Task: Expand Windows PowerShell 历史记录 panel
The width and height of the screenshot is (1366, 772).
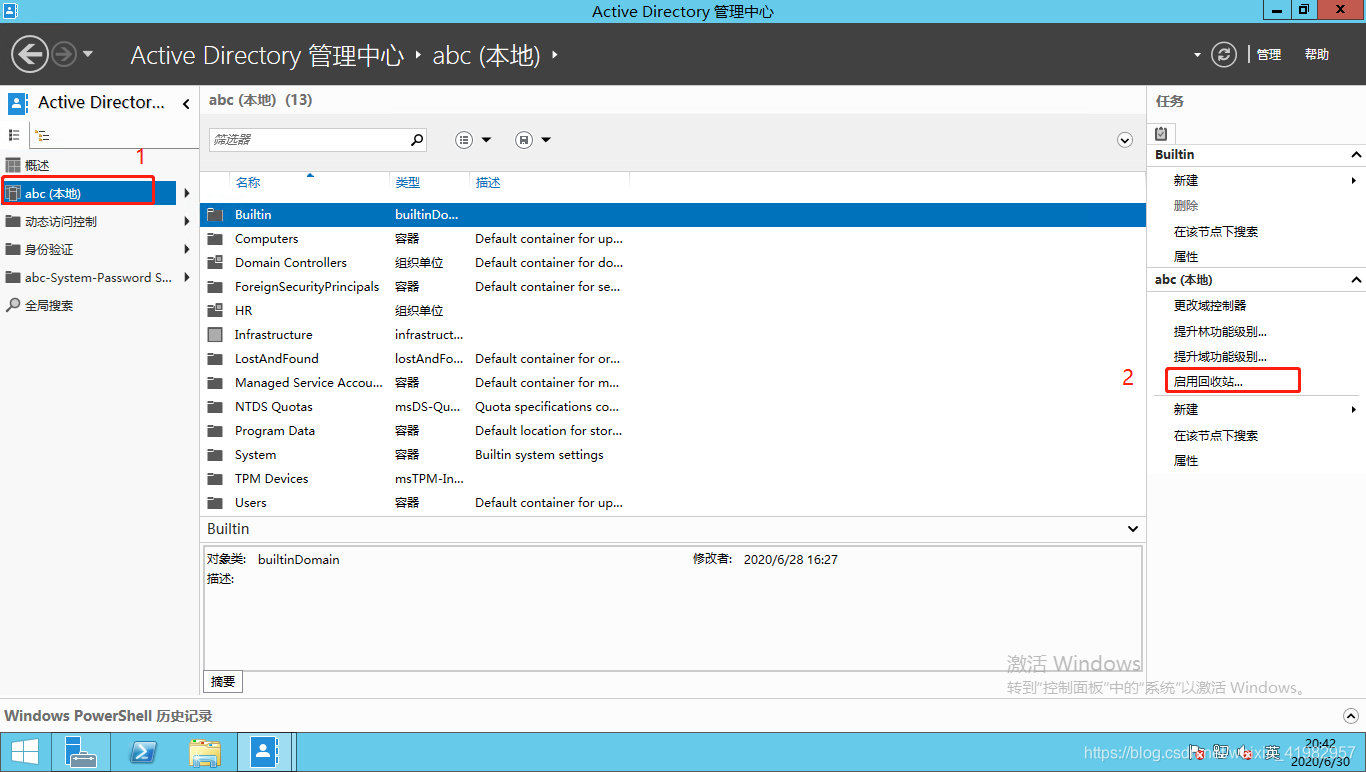Action: point(1351,716)
